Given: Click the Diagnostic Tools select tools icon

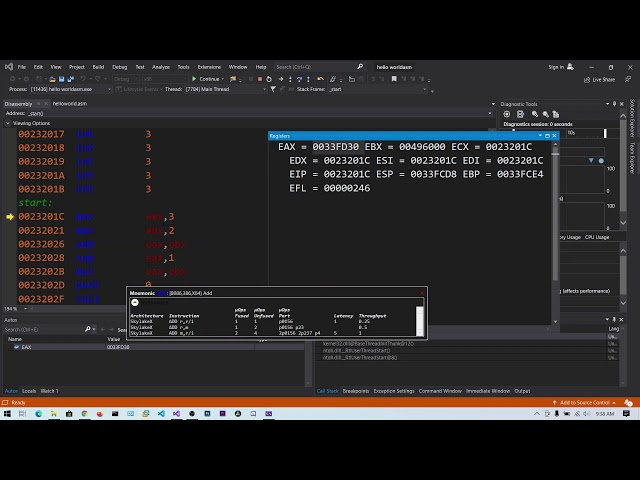Looking at the screenshot, I should (507, 114).
